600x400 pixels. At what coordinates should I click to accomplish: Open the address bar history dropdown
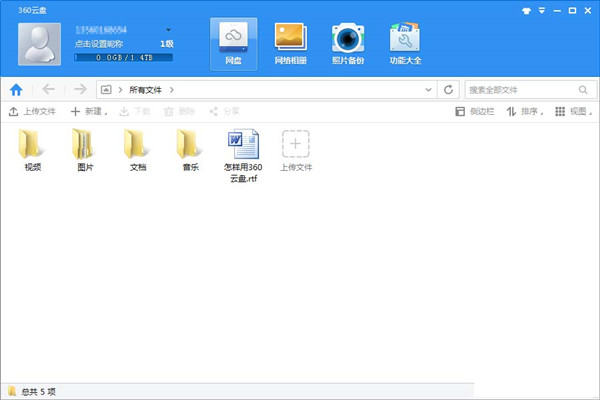point(428,90)
